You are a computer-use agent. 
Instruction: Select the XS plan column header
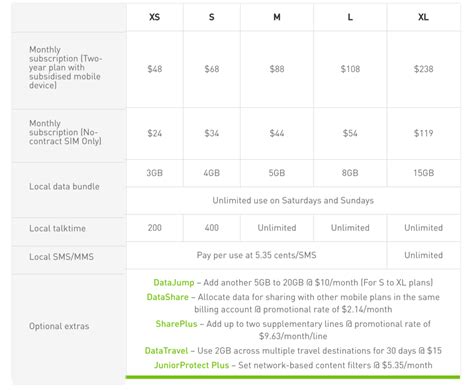click(155, 17)
